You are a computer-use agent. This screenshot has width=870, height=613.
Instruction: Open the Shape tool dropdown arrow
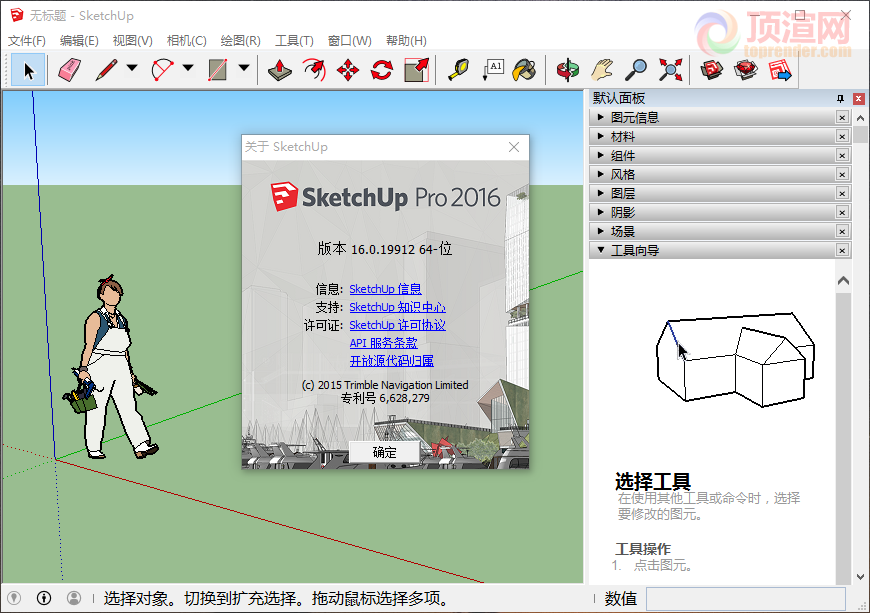(244, 68)
